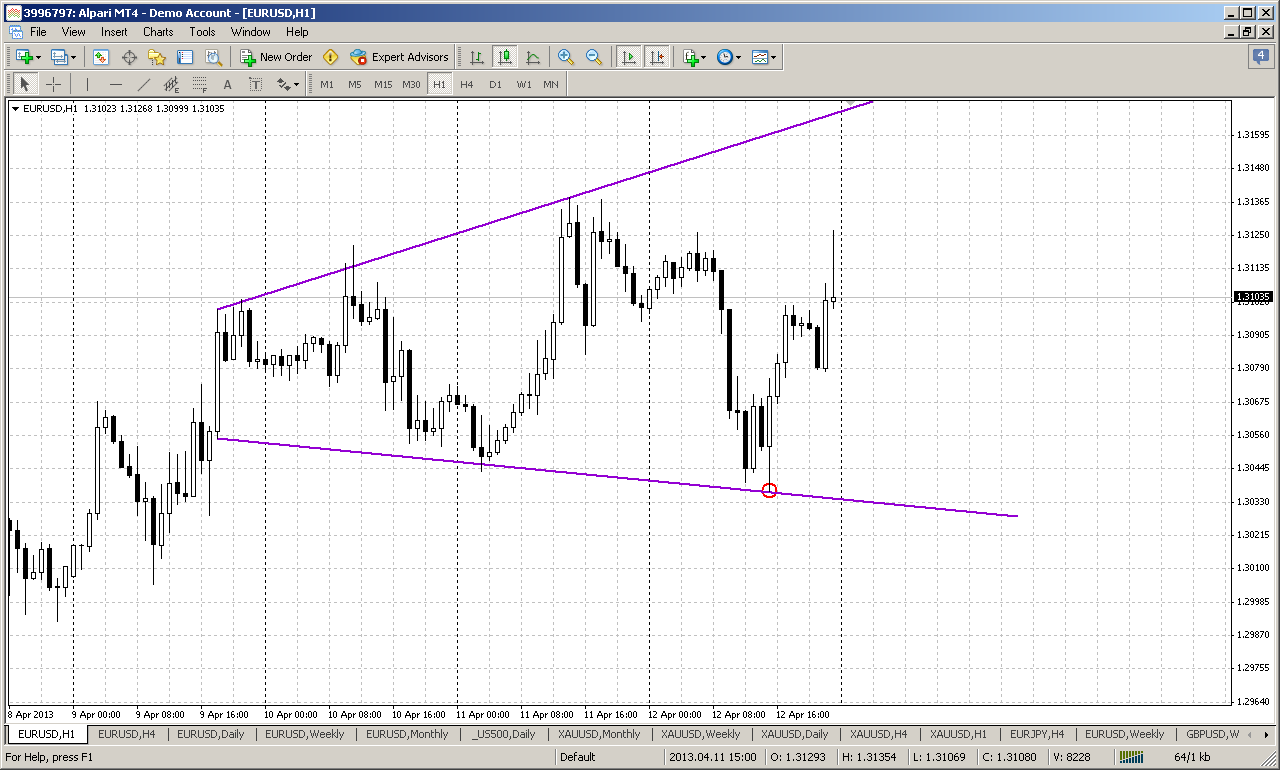Image resolution: width=1280 pixels, height=770 pixels.
Task: Click the connection status bars icon
Action: pos(1133,757)
